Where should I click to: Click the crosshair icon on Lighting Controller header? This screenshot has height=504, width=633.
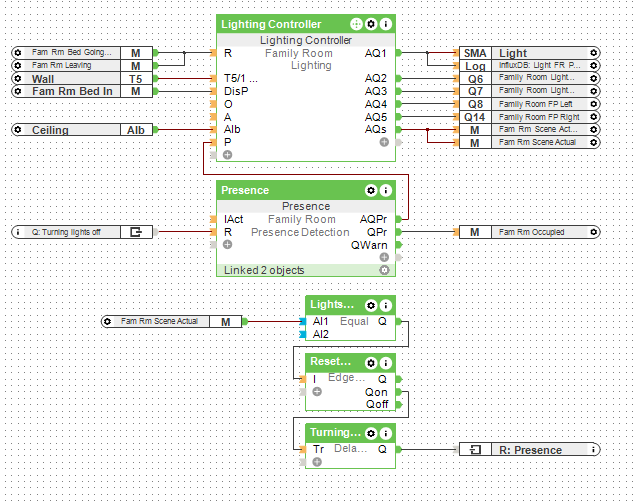pyautogui.click(x=357, y=23)
